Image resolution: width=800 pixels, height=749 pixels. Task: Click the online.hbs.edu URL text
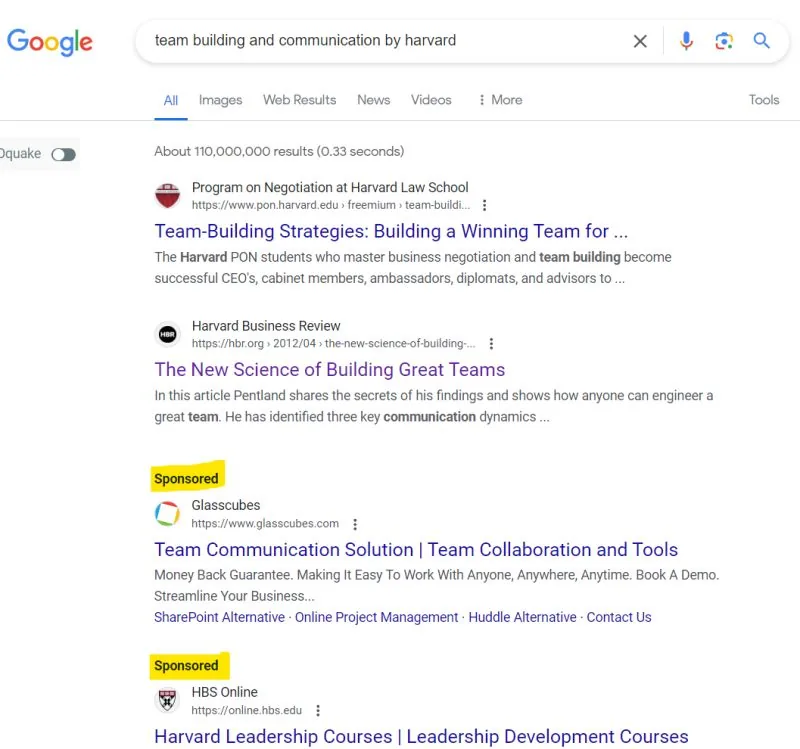(247, 710)
